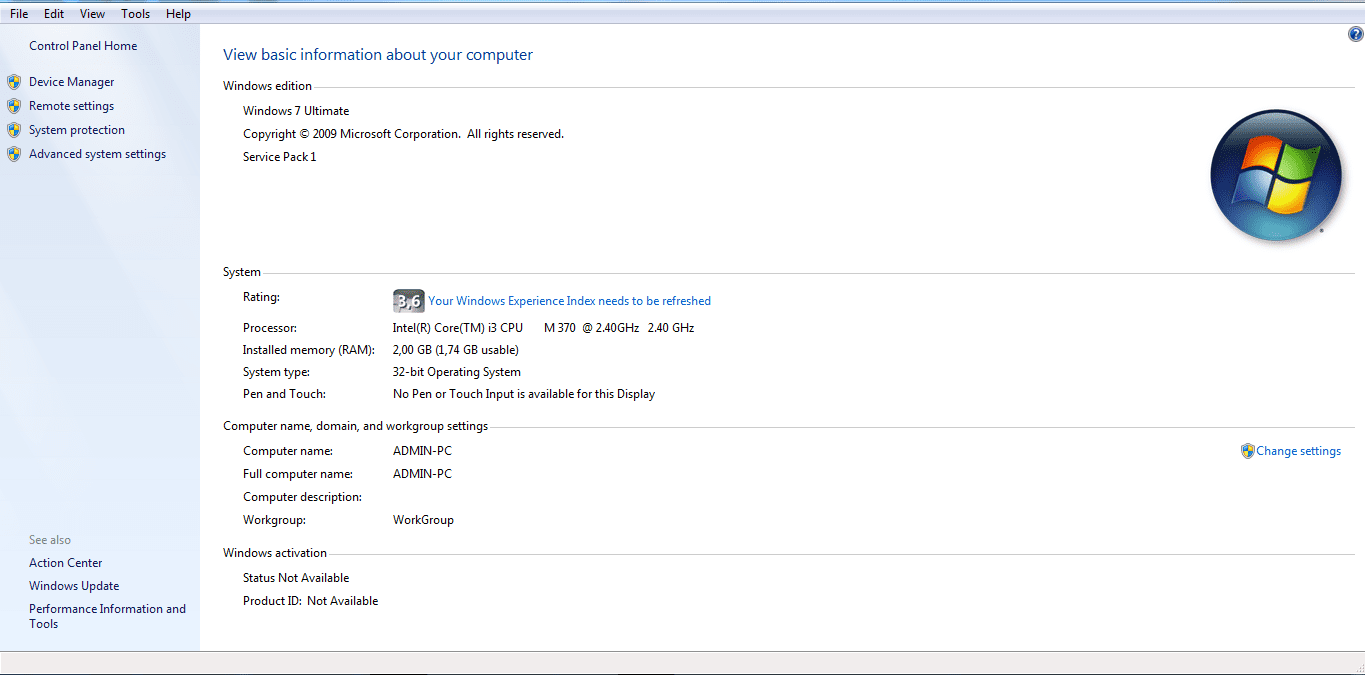
Task: Click the Microsoft copyright 2009 line
Action: click(403, 134)
